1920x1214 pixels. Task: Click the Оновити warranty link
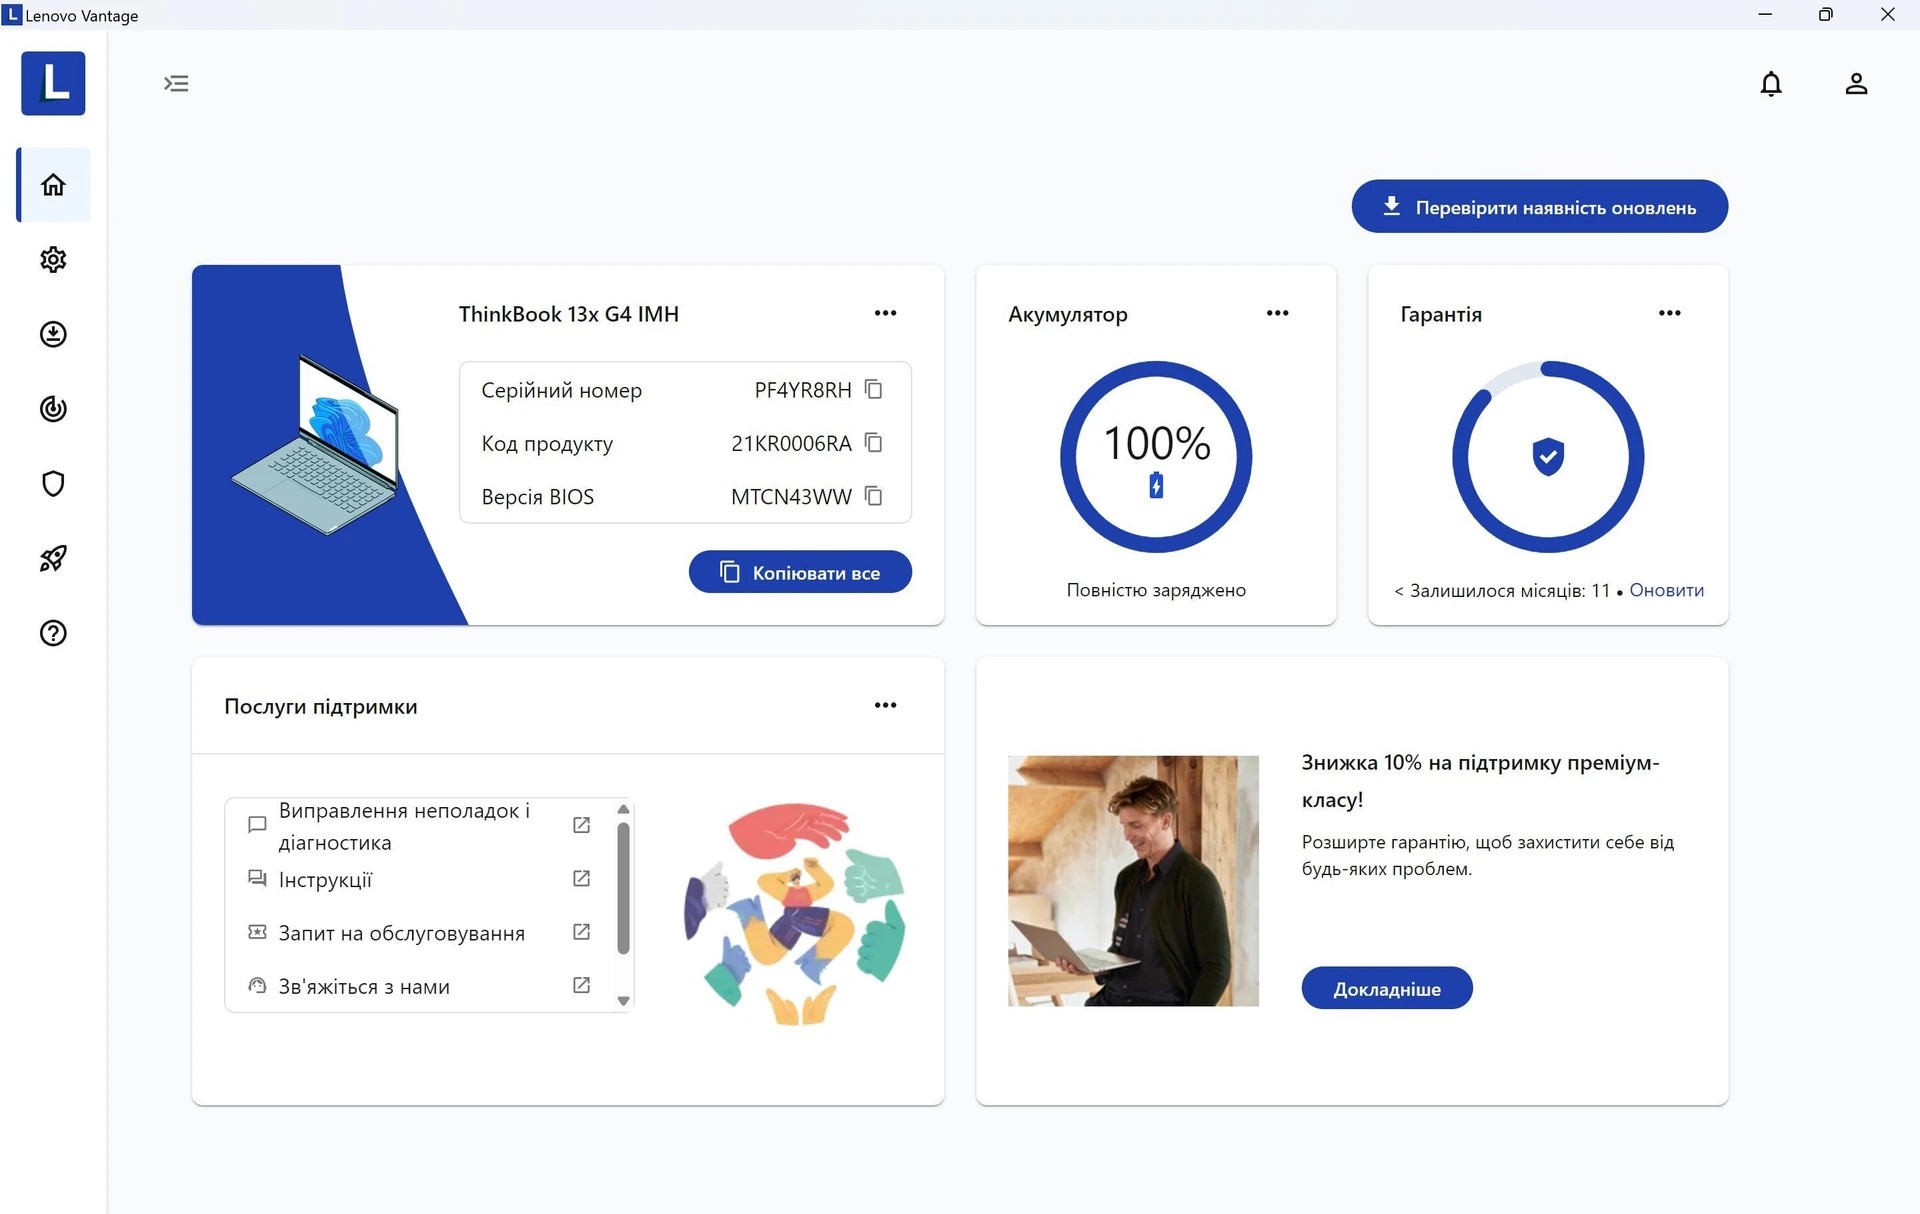(x=1666, y=590)
